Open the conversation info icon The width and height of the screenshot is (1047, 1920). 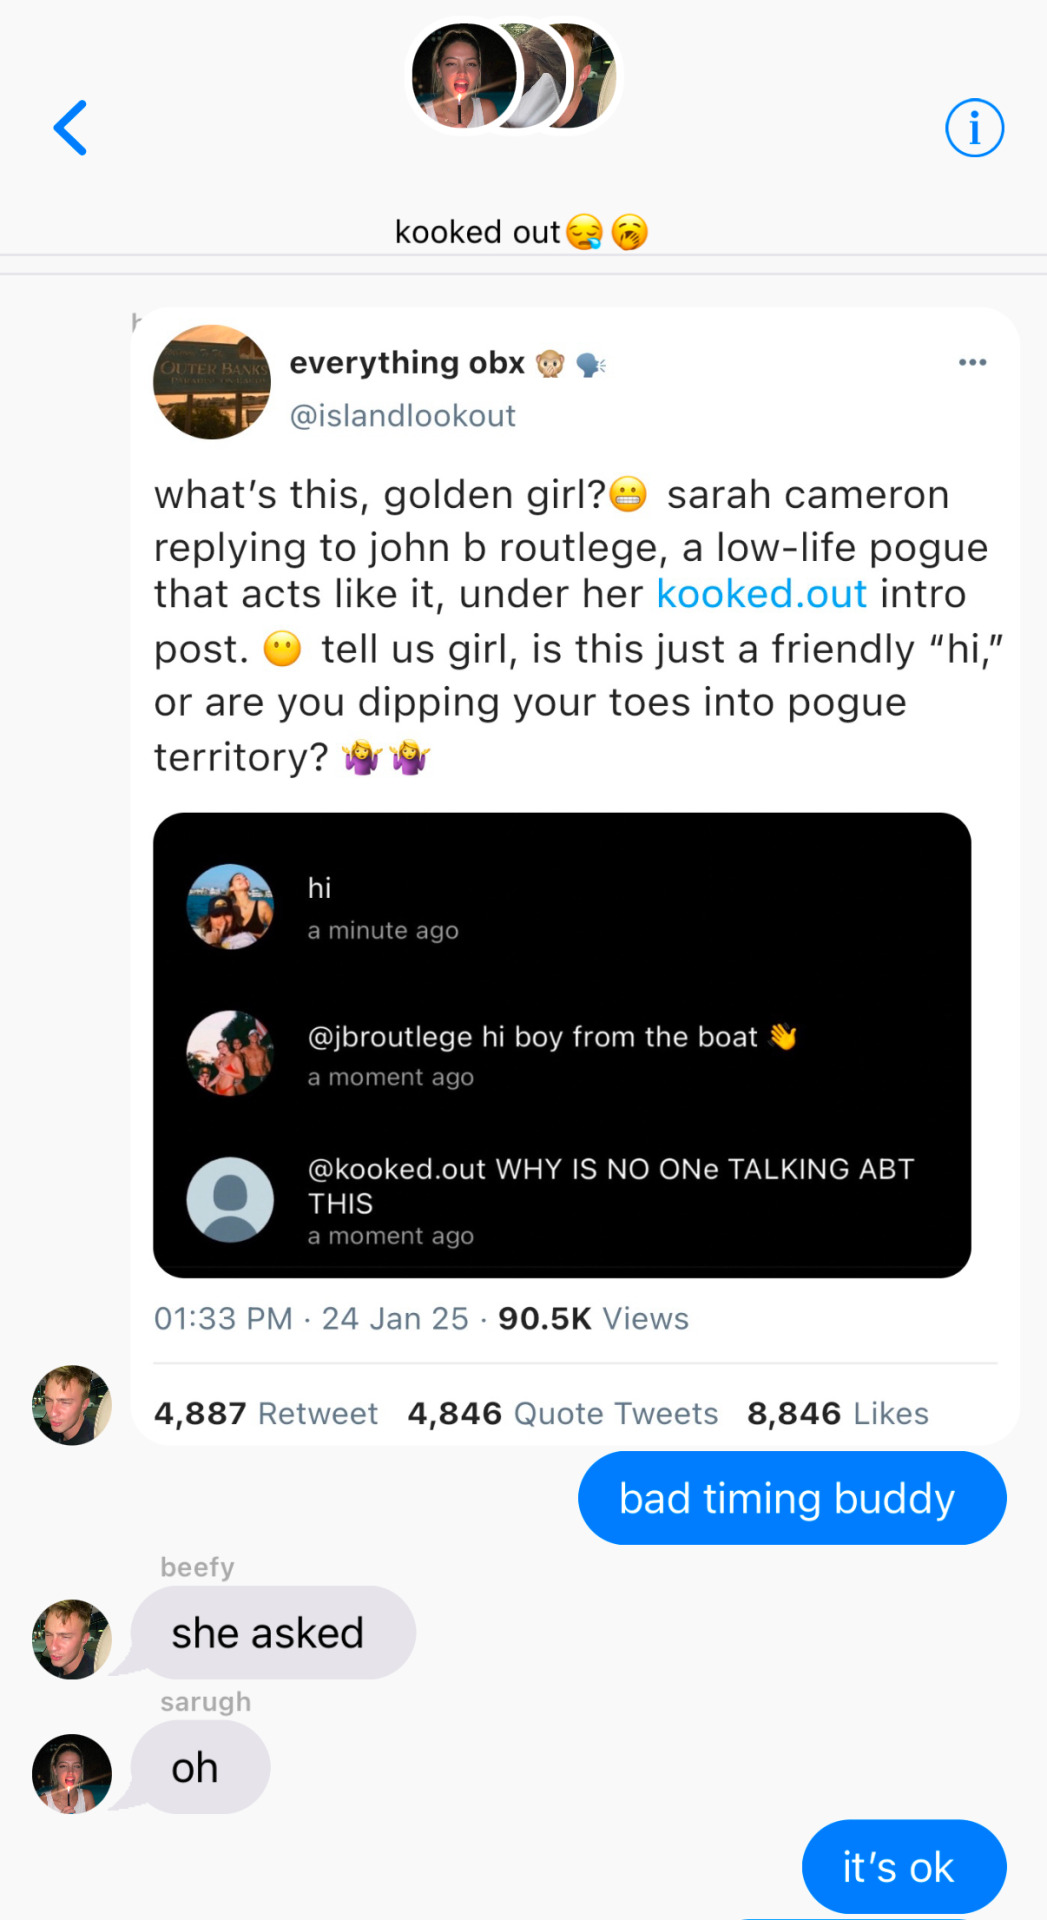(974, 128)
